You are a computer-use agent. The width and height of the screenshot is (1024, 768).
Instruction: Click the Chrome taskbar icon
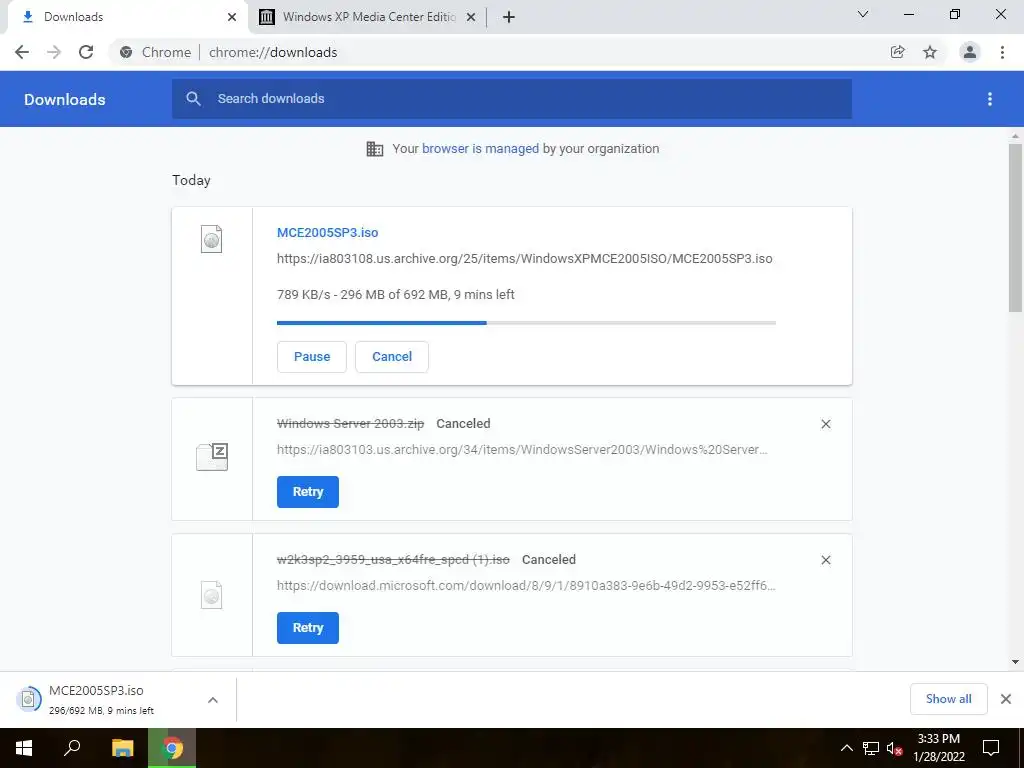click(x=172, y=748)
